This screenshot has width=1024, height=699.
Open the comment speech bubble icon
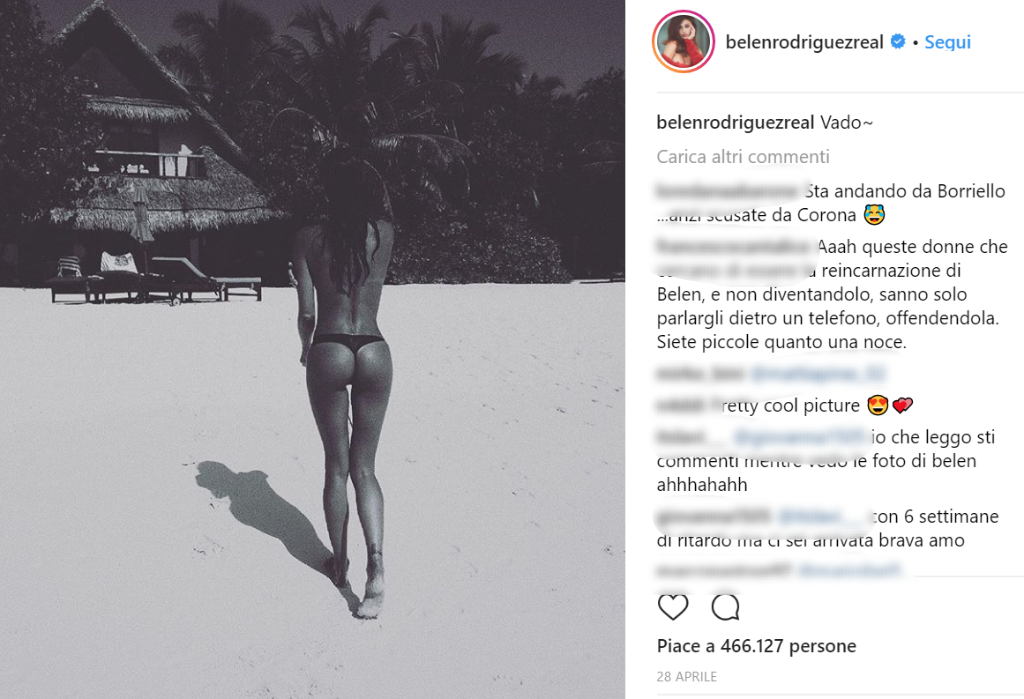[725, 607]
